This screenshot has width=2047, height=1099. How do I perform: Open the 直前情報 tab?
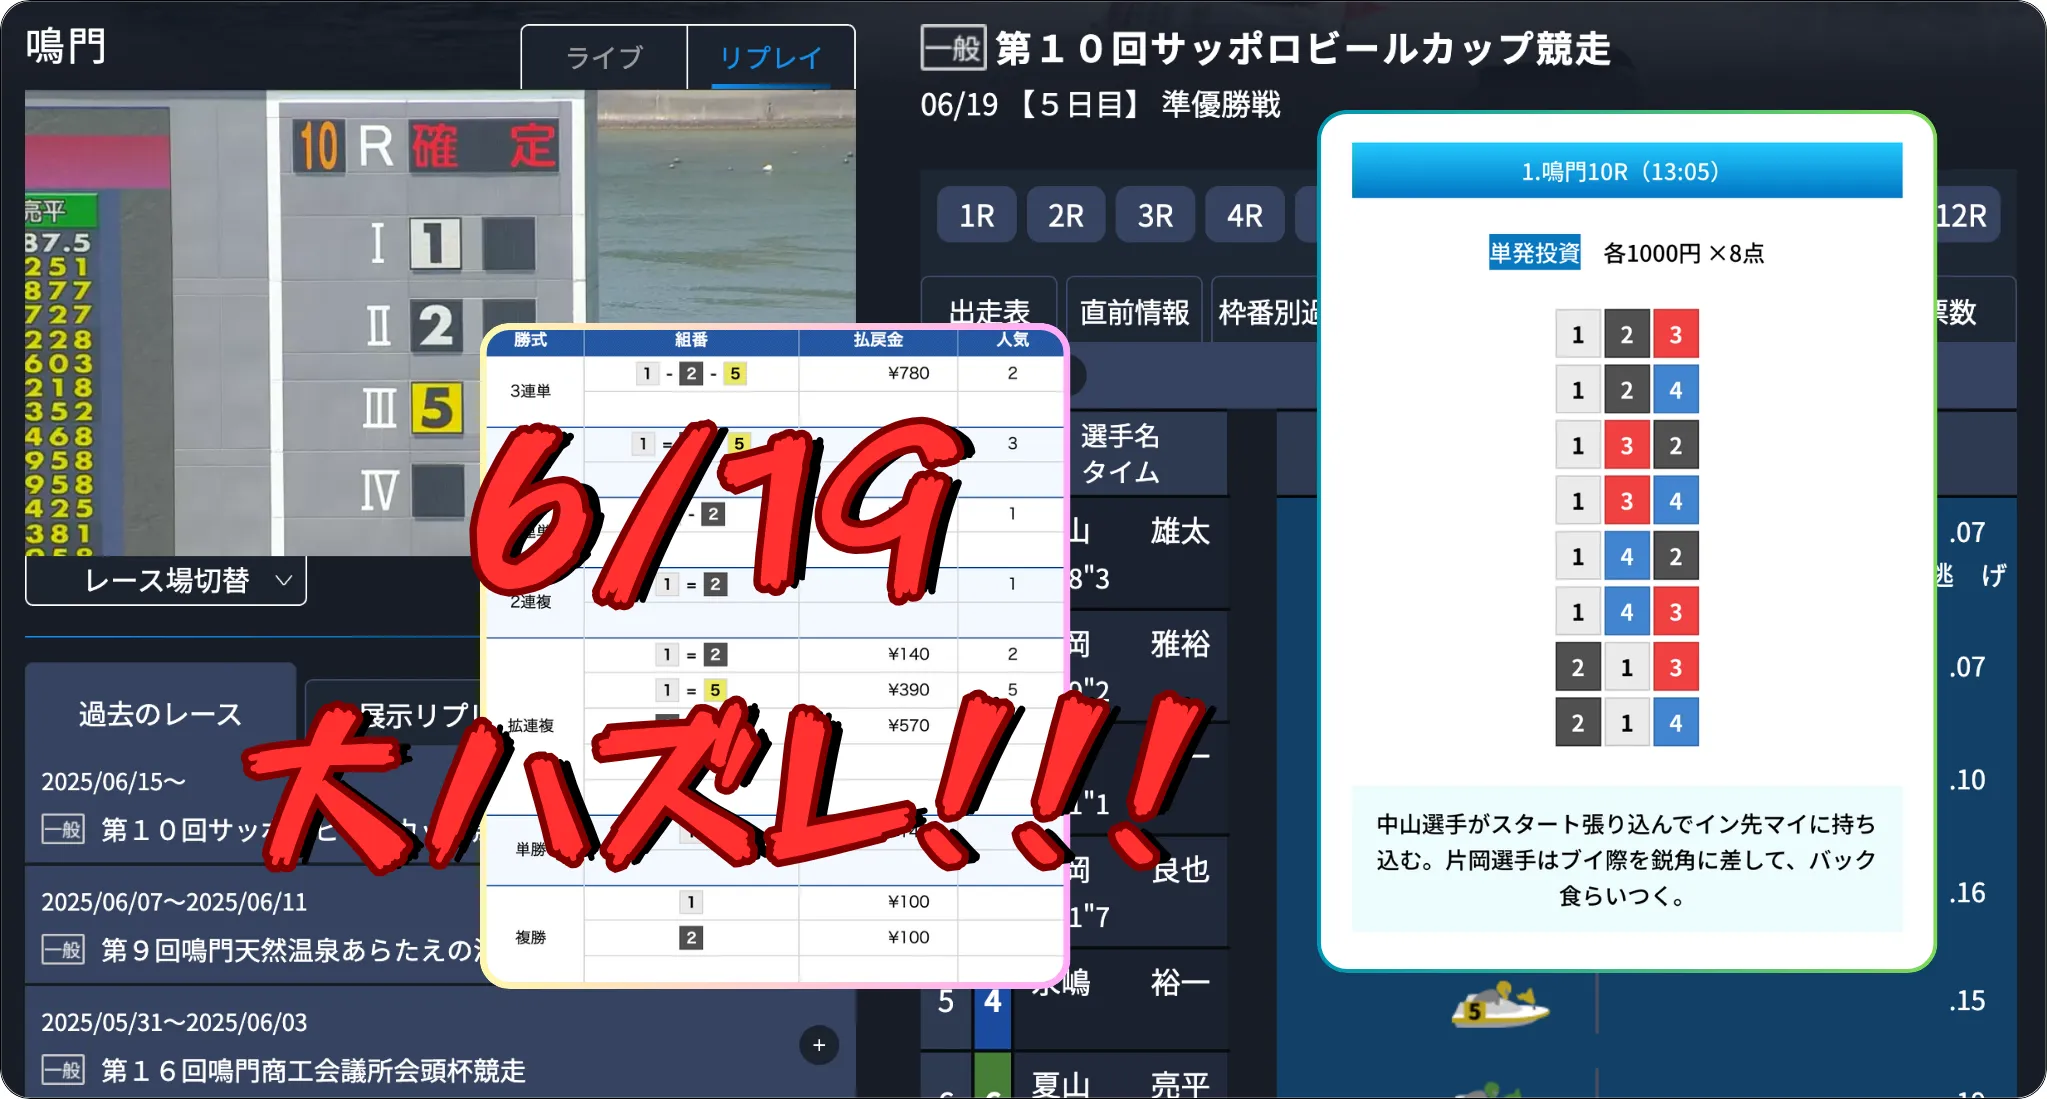click(1134, 312)
